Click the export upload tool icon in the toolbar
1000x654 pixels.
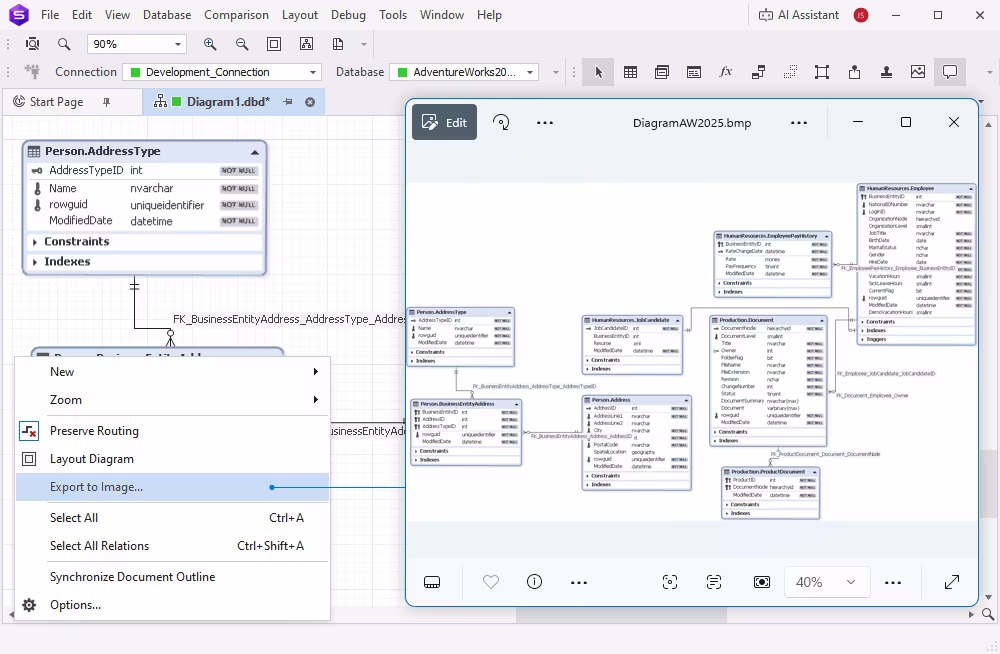tap(855, 72)
